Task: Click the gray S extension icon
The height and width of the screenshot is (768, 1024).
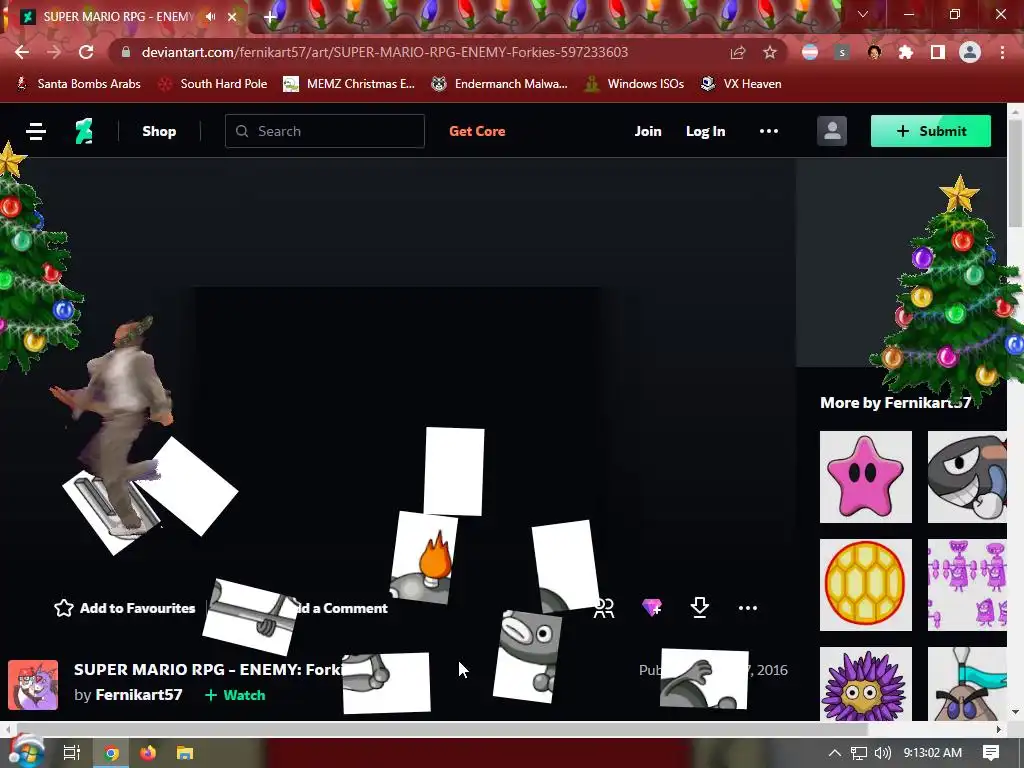Action: [x=842, y=52]
